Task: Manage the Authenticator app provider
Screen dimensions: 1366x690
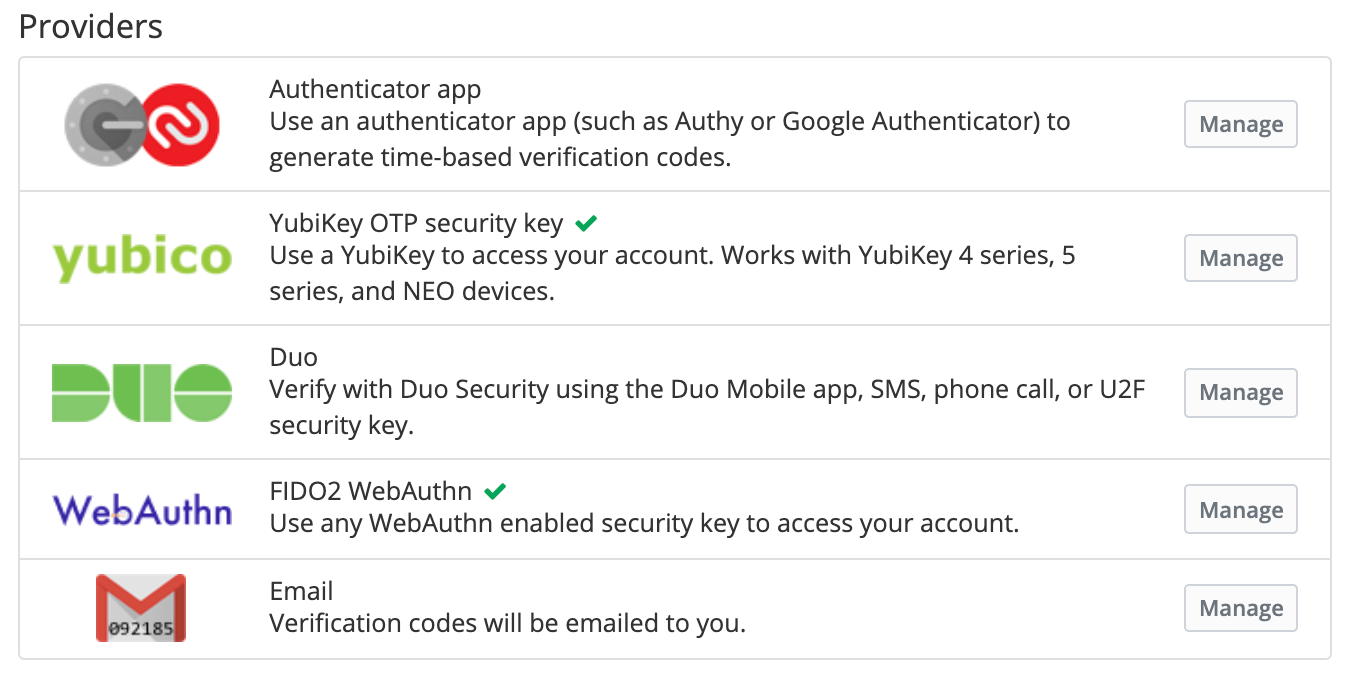Action: tap(1240, 124)
